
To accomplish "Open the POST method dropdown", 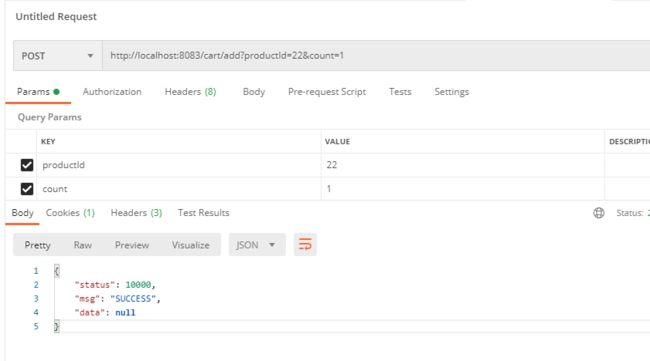I will click(x=58, y=56).
